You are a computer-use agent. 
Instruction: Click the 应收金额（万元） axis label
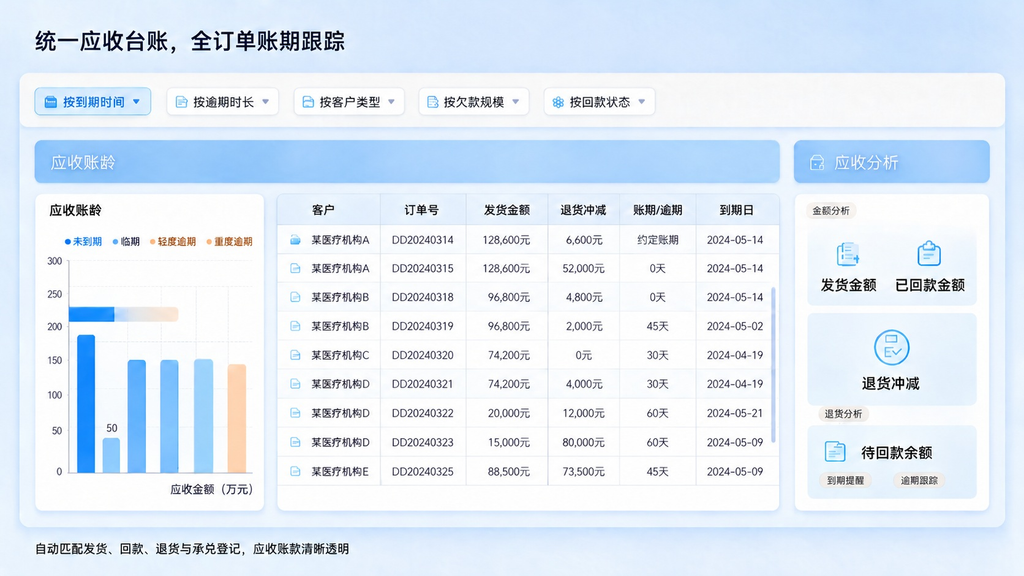212,489
